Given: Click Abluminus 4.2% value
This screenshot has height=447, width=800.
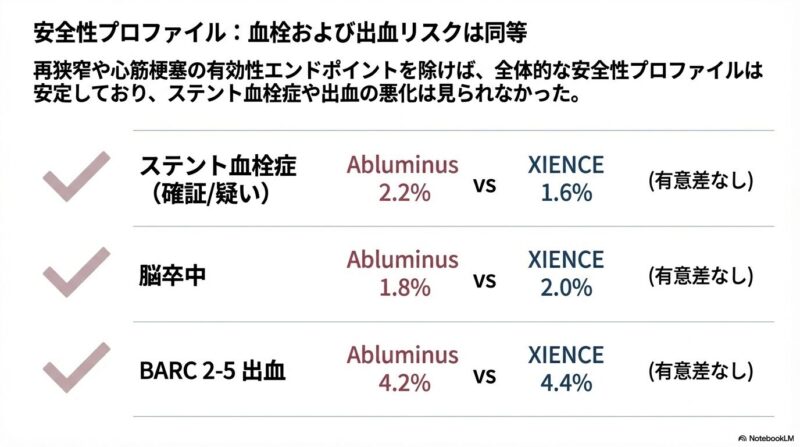Looking at the screenshot, I should pos(403,369).
